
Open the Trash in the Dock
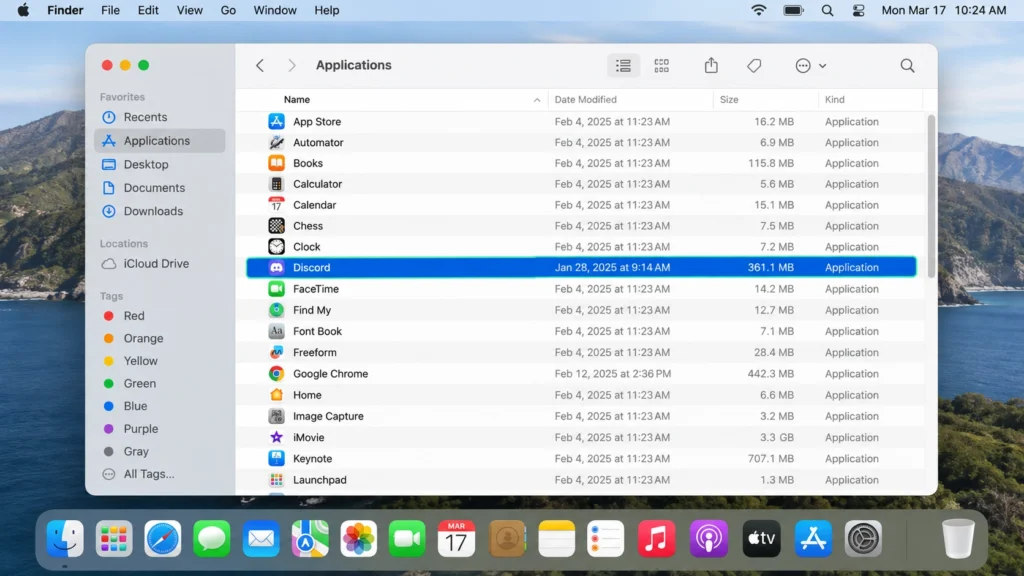[958, 539]
